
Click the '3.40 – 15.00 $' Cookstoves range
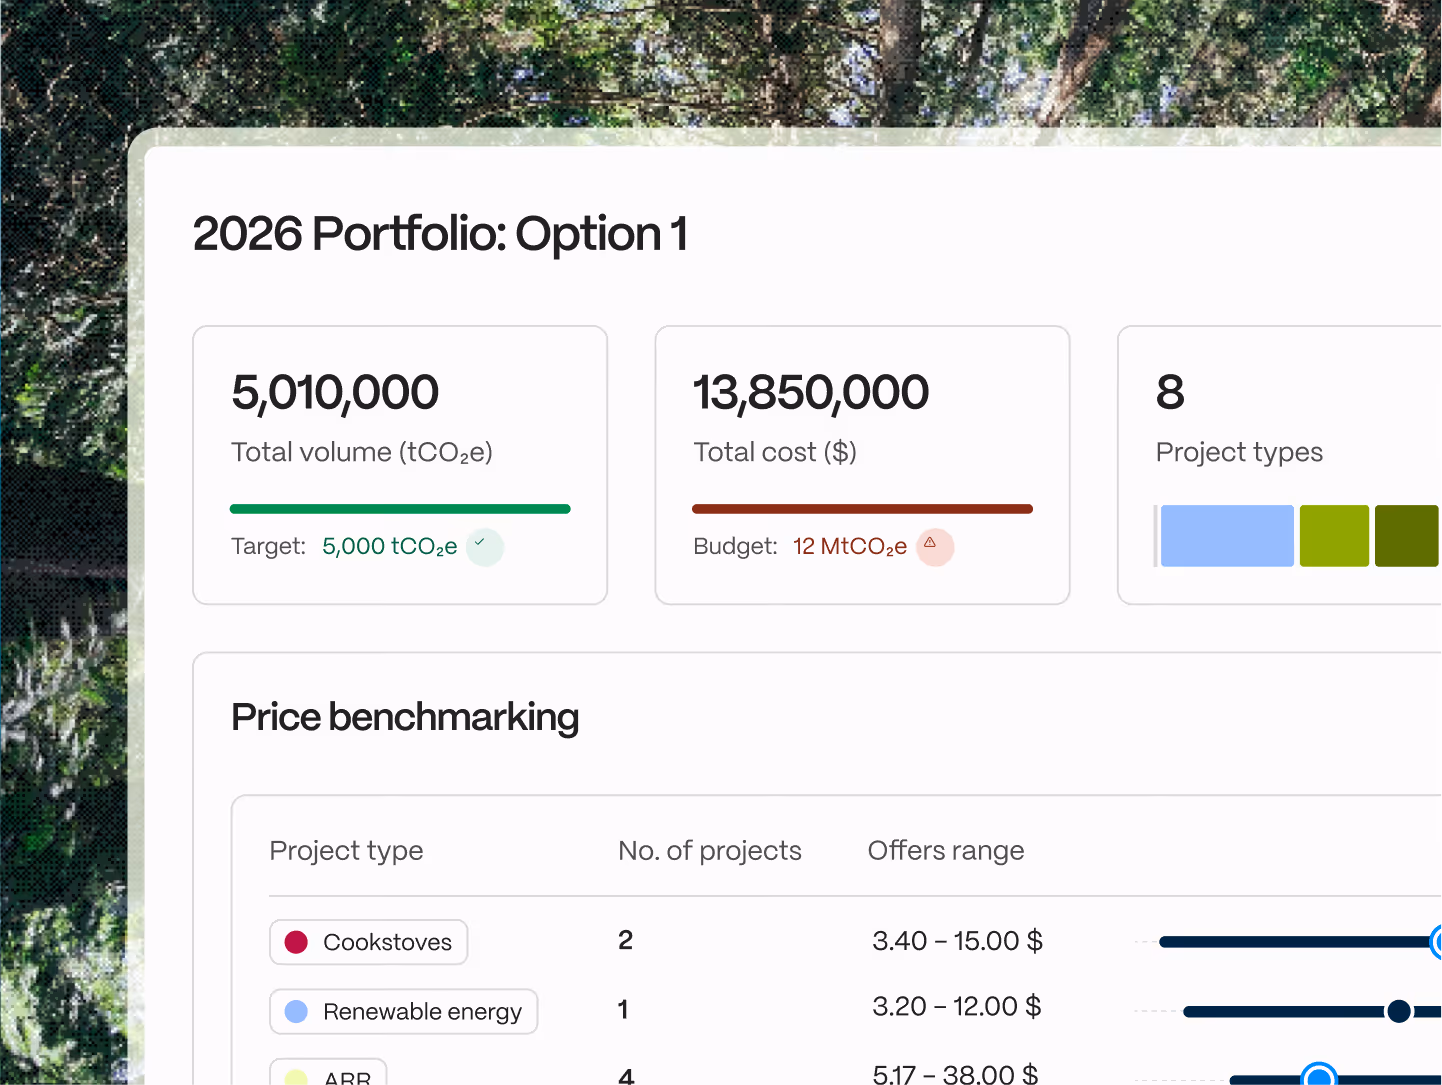point(958,941)
